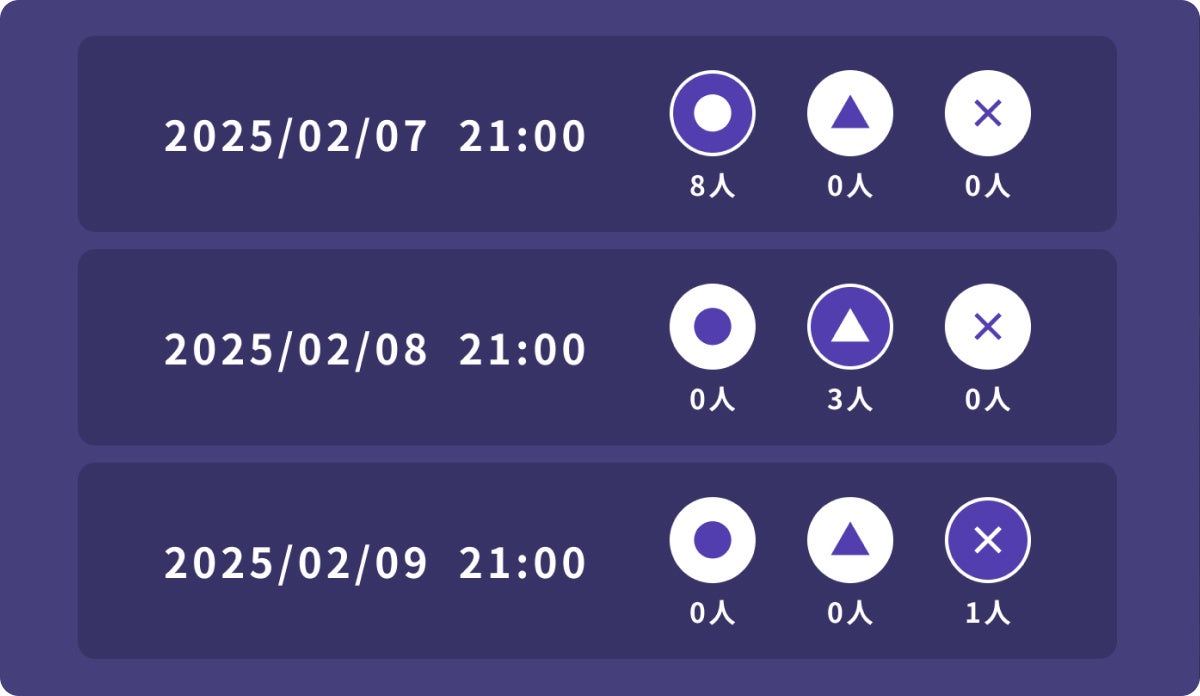Open the 3人 count under 02/08 triangle
Image resolution: width=1200 pixels, height=696 pixels.
point(850,400)
